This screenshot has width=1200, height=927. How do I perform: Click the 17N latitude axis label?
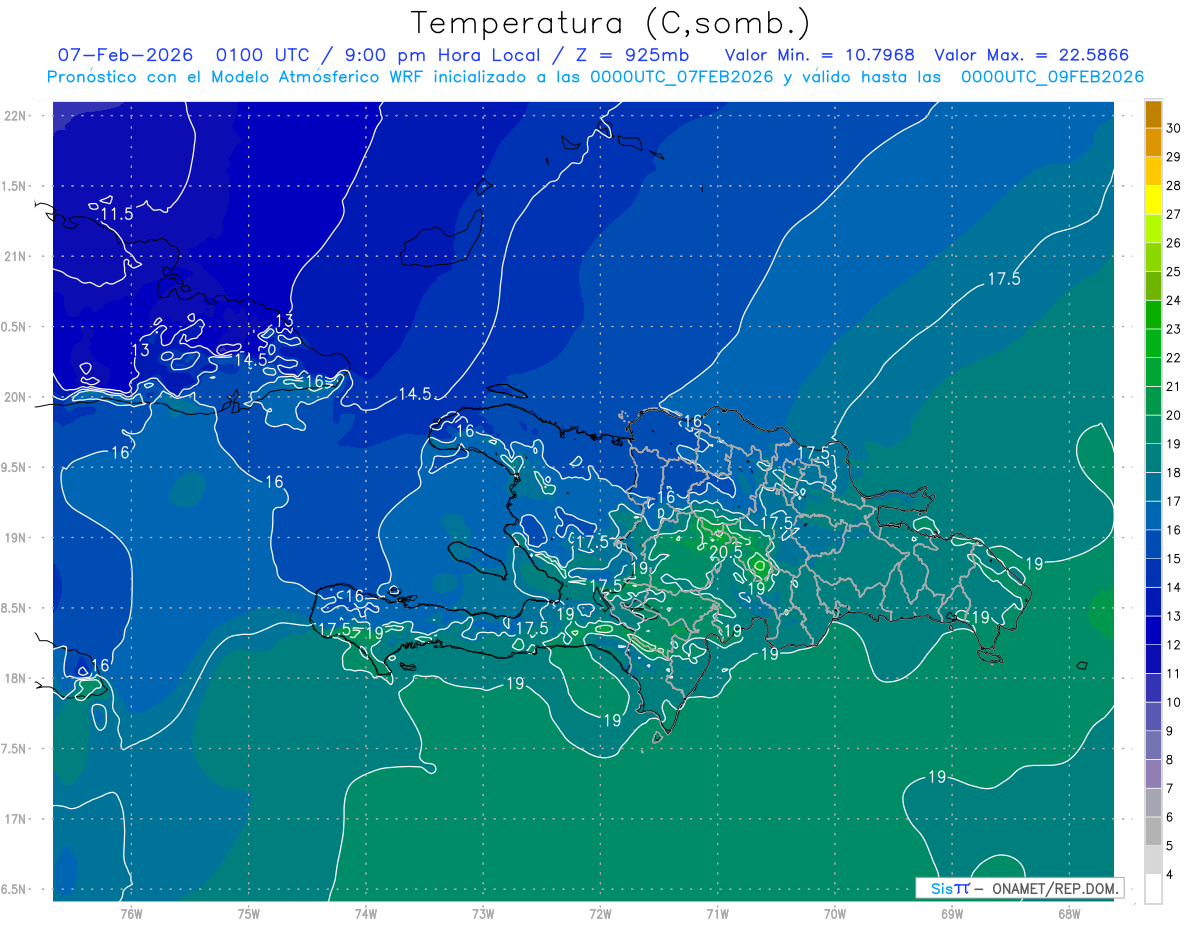(x=15, y=819)
